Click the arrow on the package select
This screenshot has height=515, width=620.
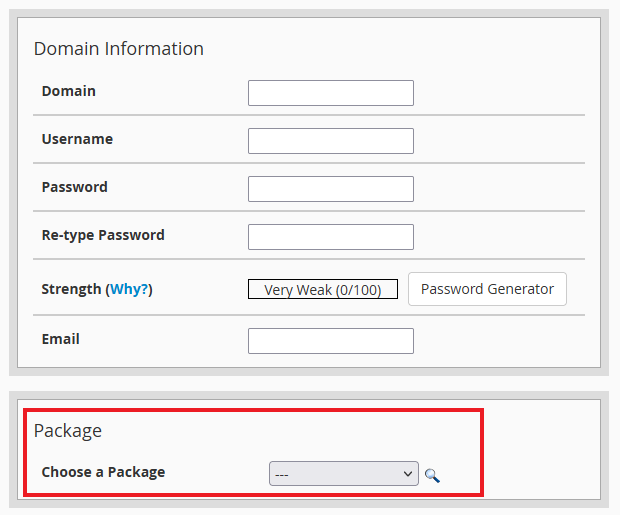[x=407, y=474]
